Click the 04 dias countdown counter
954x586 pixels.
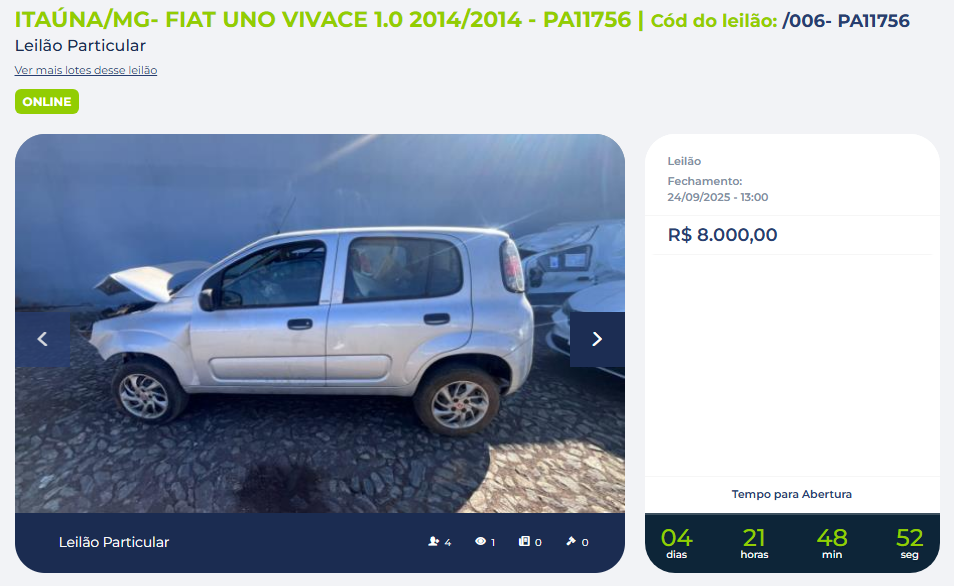(677, 543)
